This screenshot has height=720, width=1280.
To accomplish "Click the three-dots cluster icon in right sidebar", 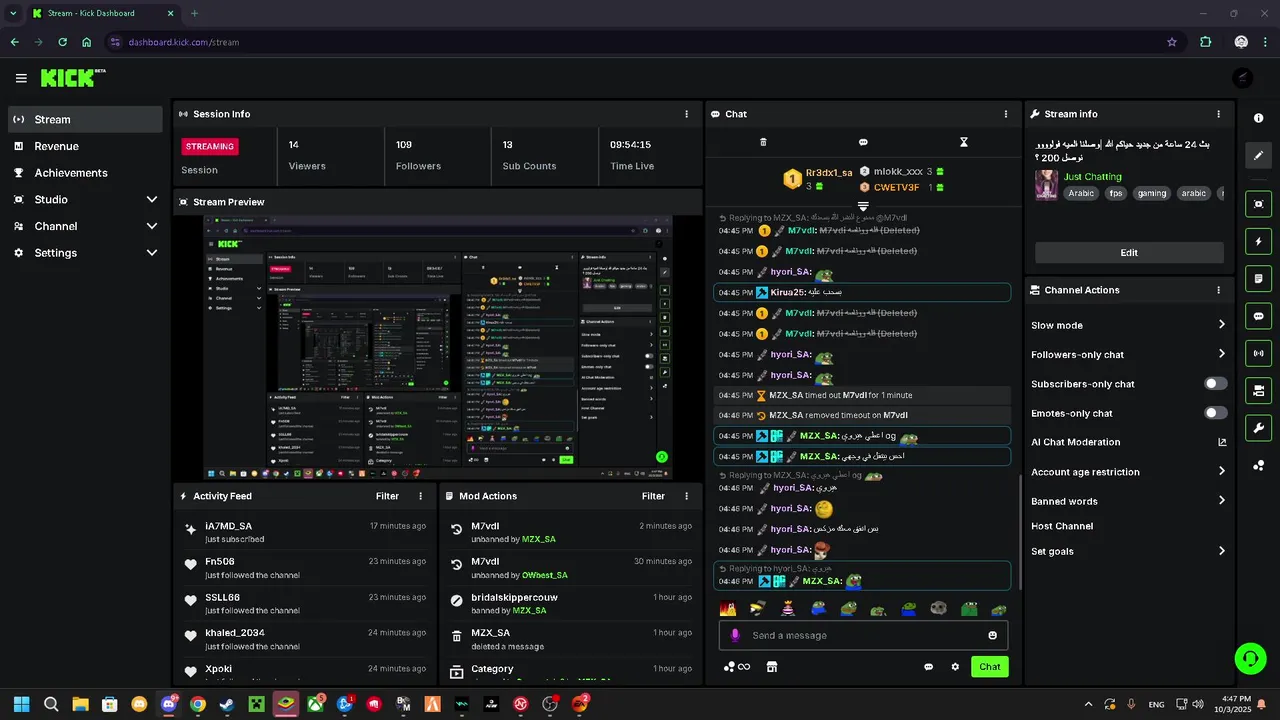I will click(x=1258, y=466).
